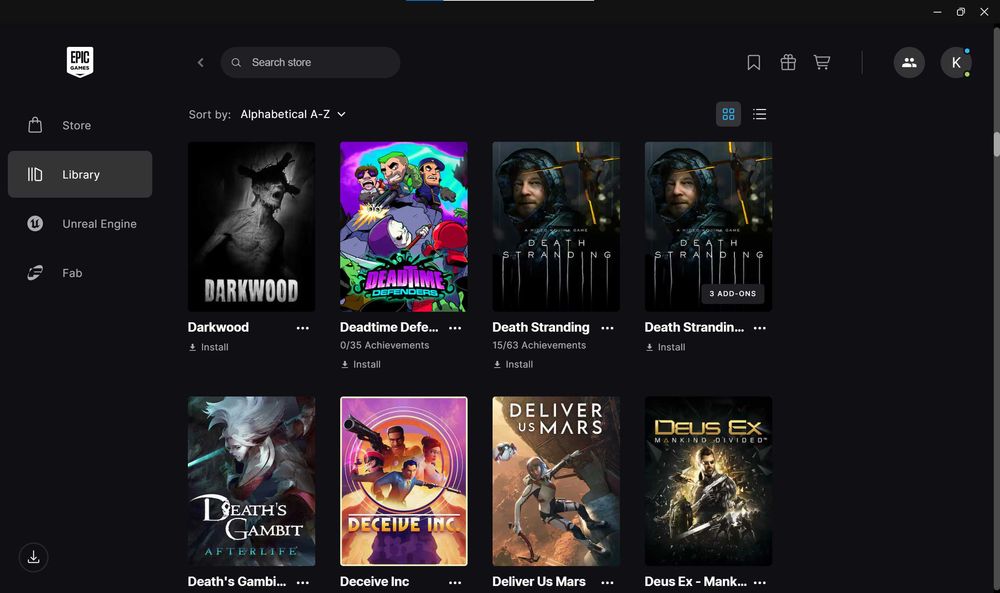
Task: Click the Death's Gambi... title text
Action: [237, 582]
